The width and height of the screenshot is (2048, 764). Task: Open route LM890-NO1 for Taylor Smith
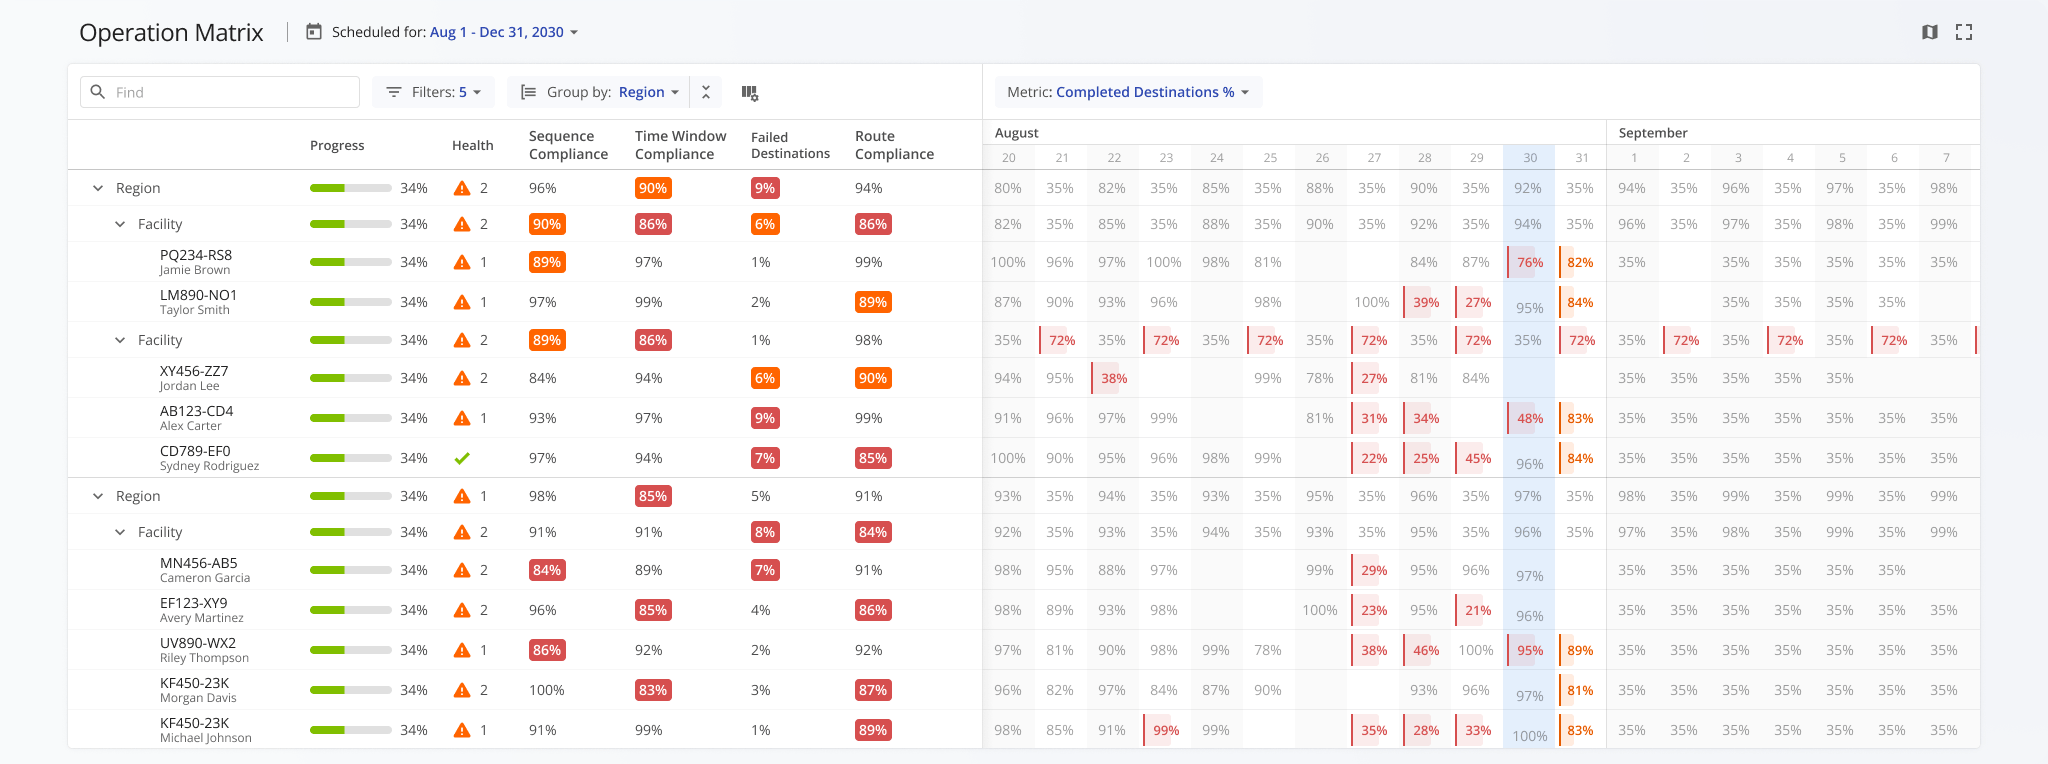[198, 295]
